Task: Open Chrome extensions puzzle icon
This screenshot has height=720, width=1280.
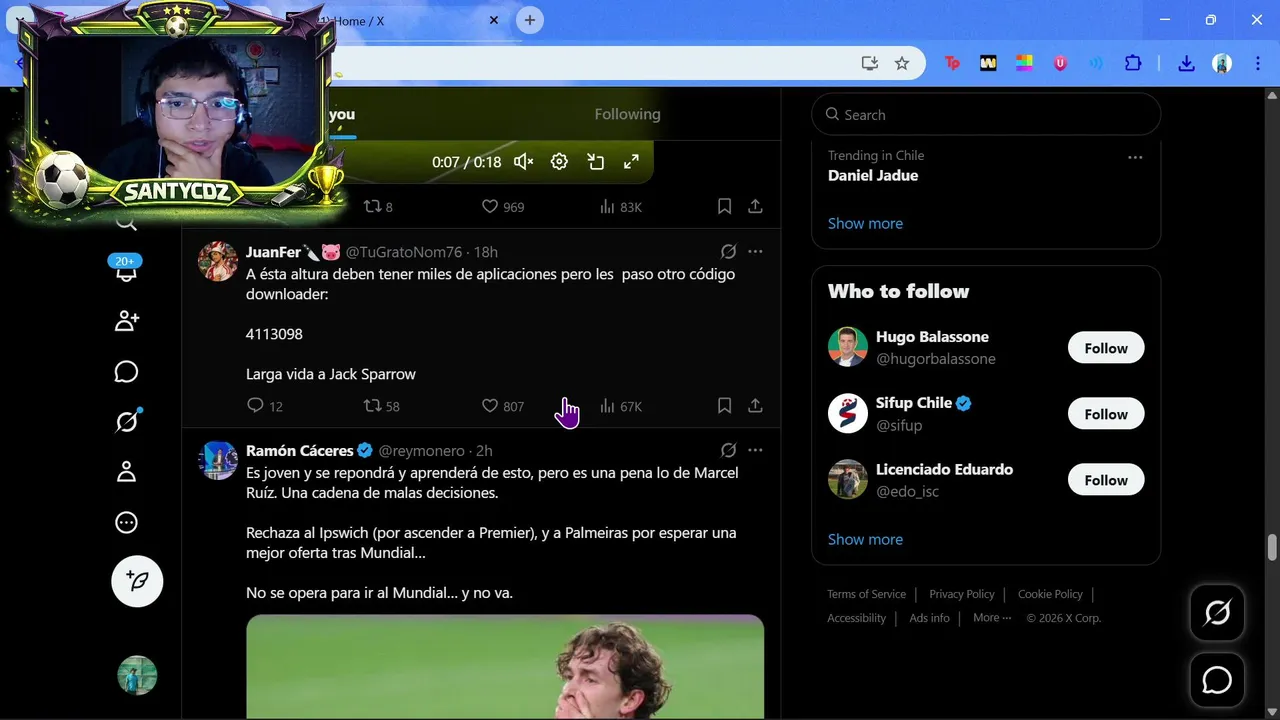Action: click(1133, 63)
